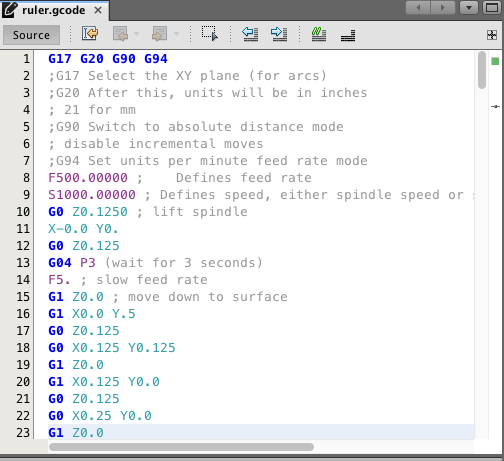Click the horizontal scrollbar thumb

point(181,447)
